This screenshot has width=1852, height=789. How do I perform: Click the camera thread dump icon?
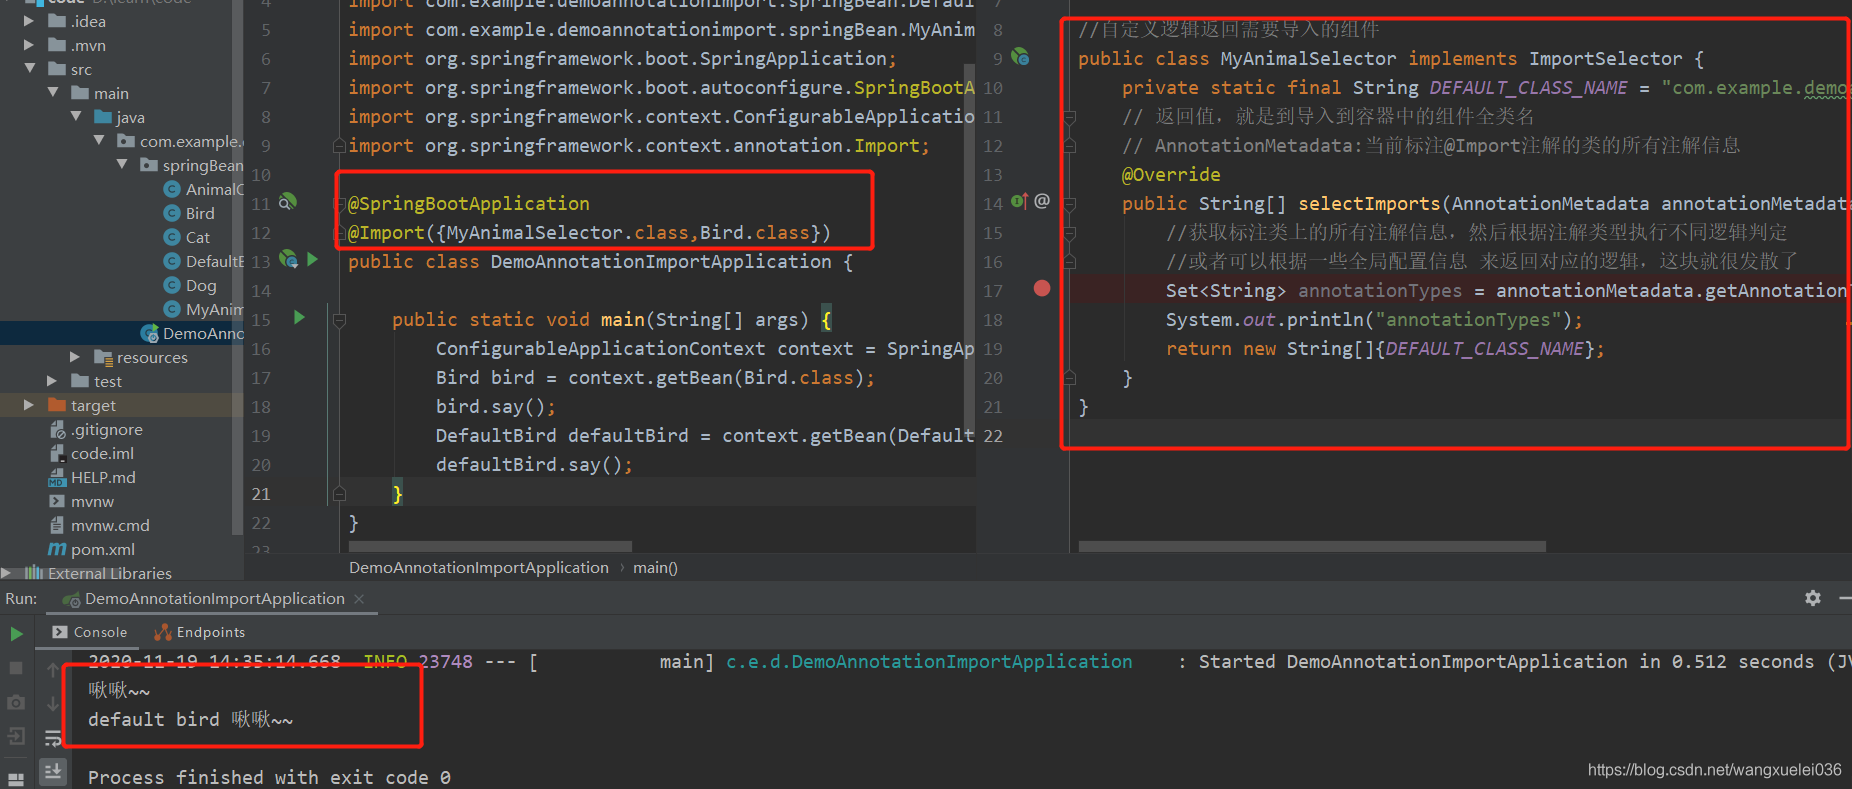click(16, 703)
